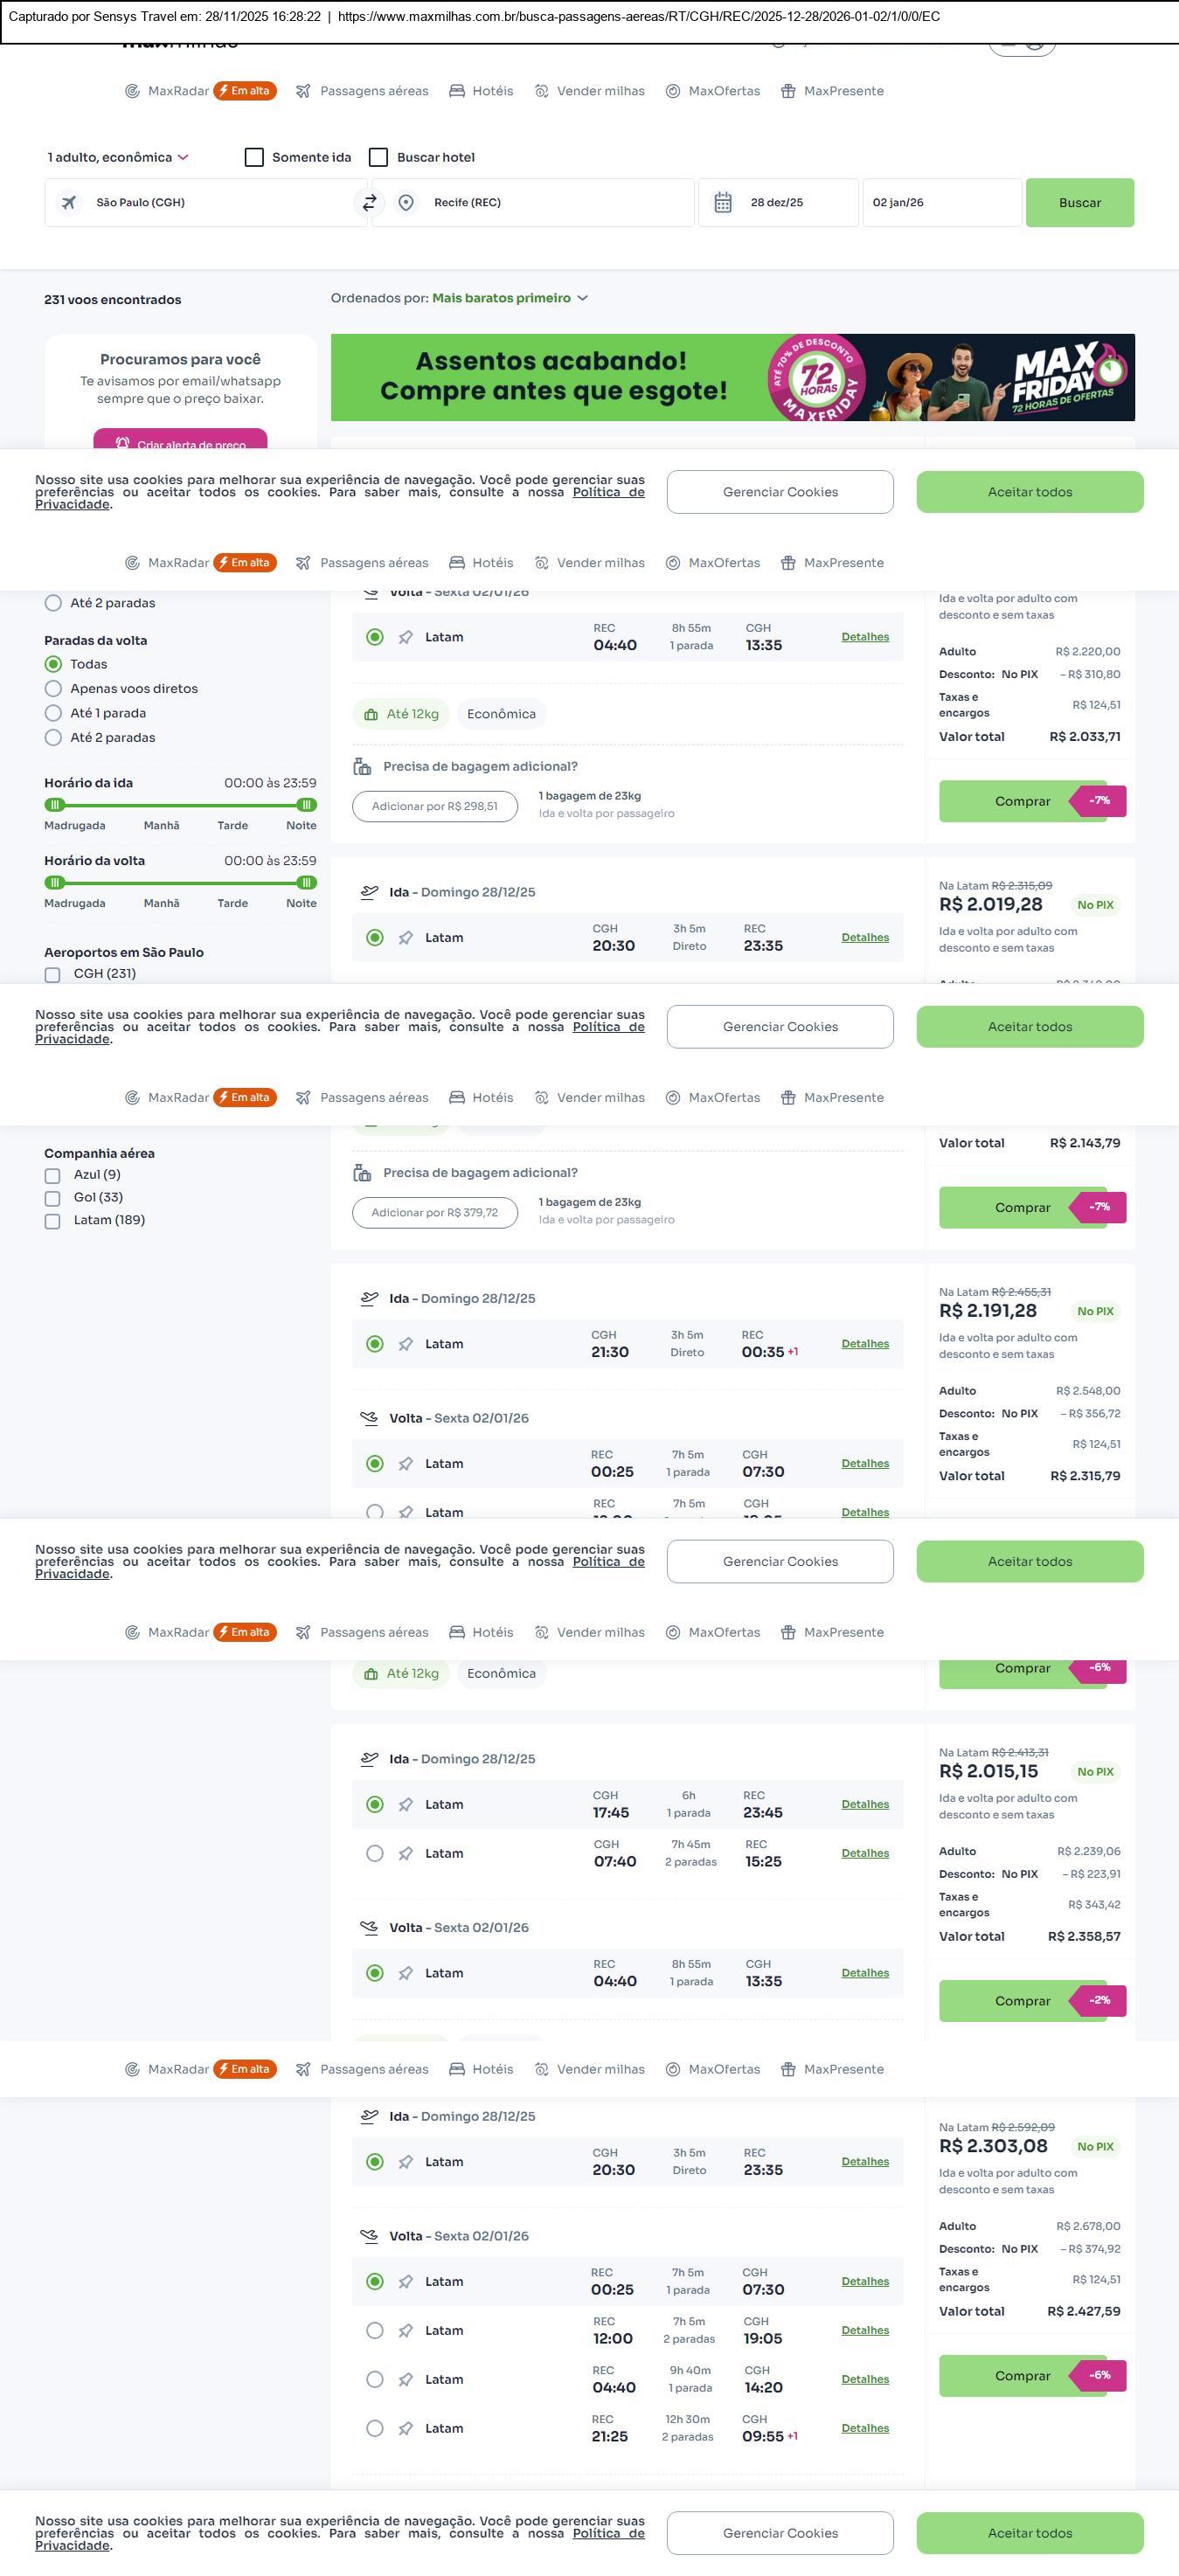The height and width of the screenshot is (2576, 1179).
Task: Filter by Gol (33) airline
Action: click(53, 1198)
